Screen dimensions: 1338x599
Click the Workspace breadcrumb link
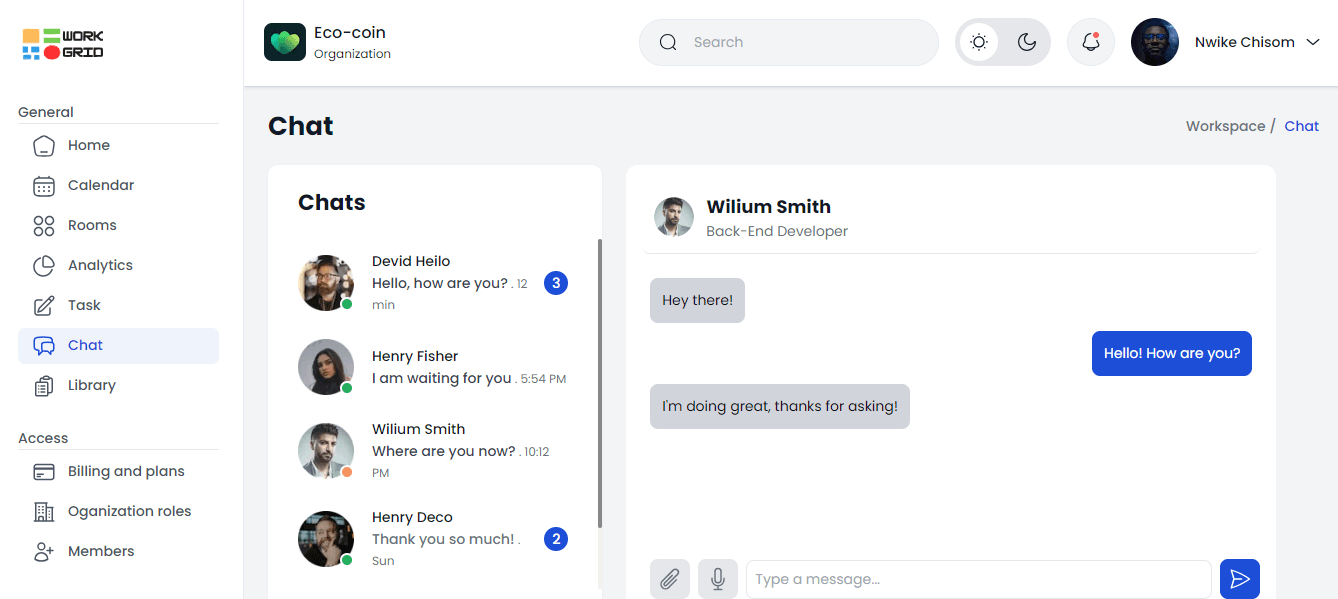coord(1225,126)
